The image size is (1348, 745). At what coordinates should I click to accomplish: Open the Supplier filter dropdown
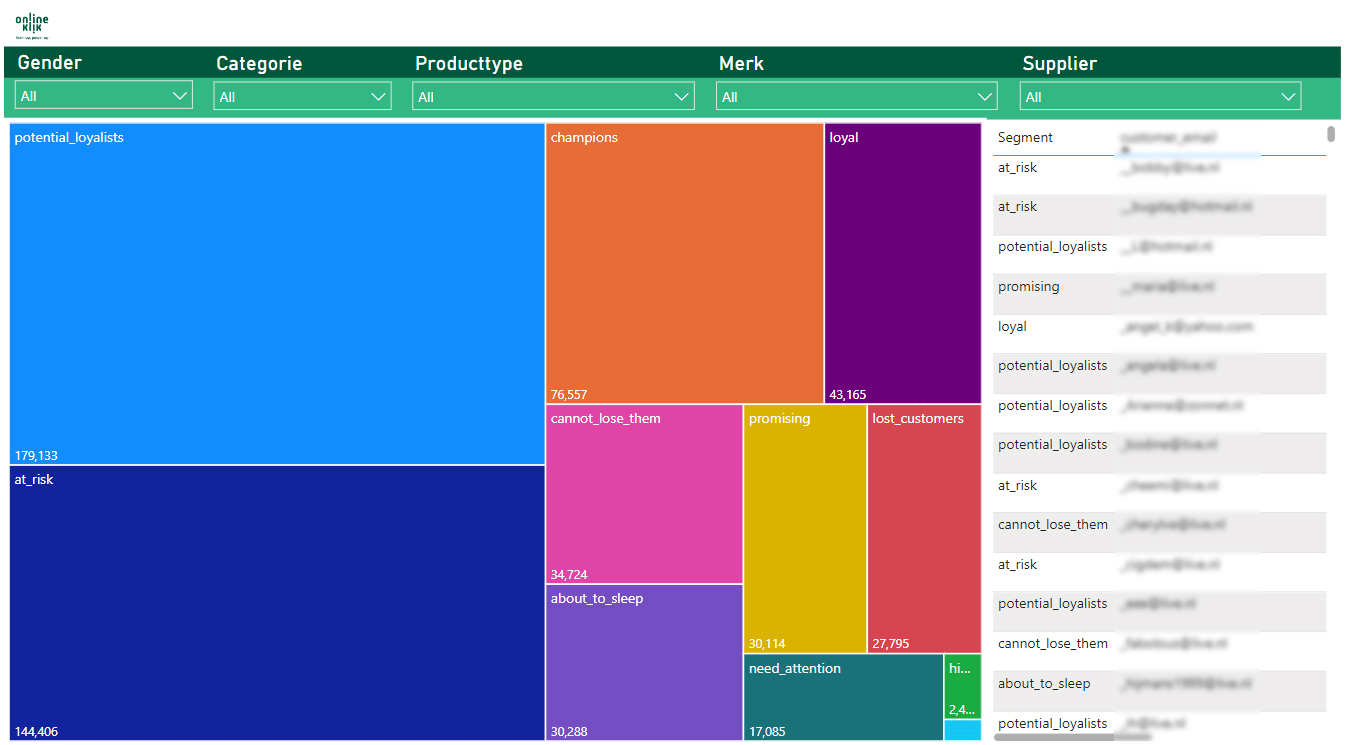(x=1160, y=96)
